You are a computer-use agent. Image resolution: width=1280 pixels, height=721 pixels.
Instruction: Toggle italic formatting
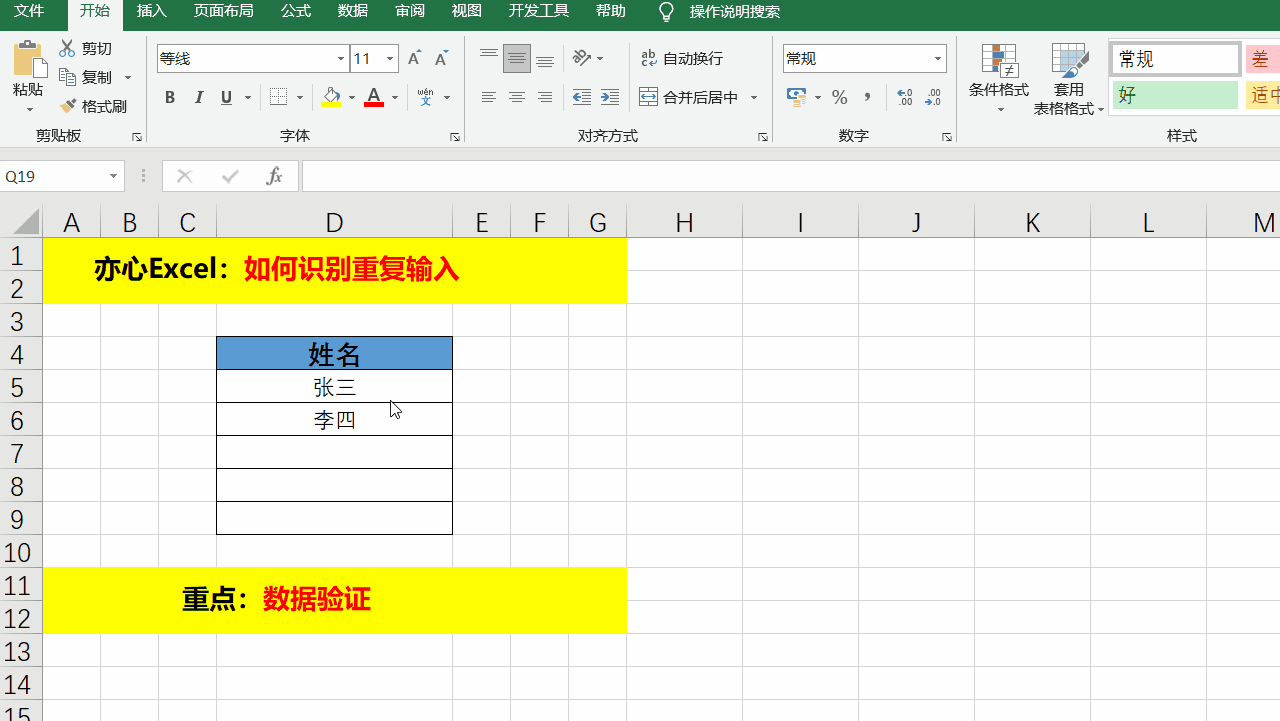198,97
